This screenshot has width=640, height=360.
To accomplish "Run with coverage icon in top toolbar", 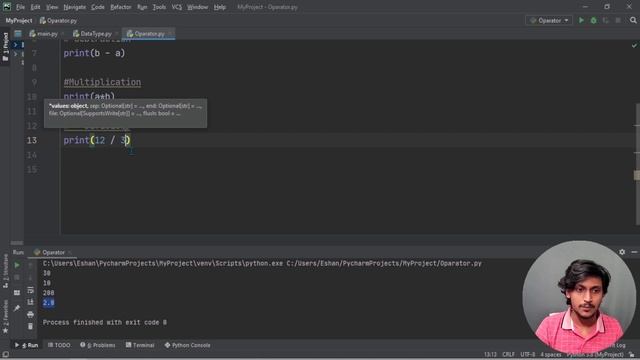I will pos(606,20).
